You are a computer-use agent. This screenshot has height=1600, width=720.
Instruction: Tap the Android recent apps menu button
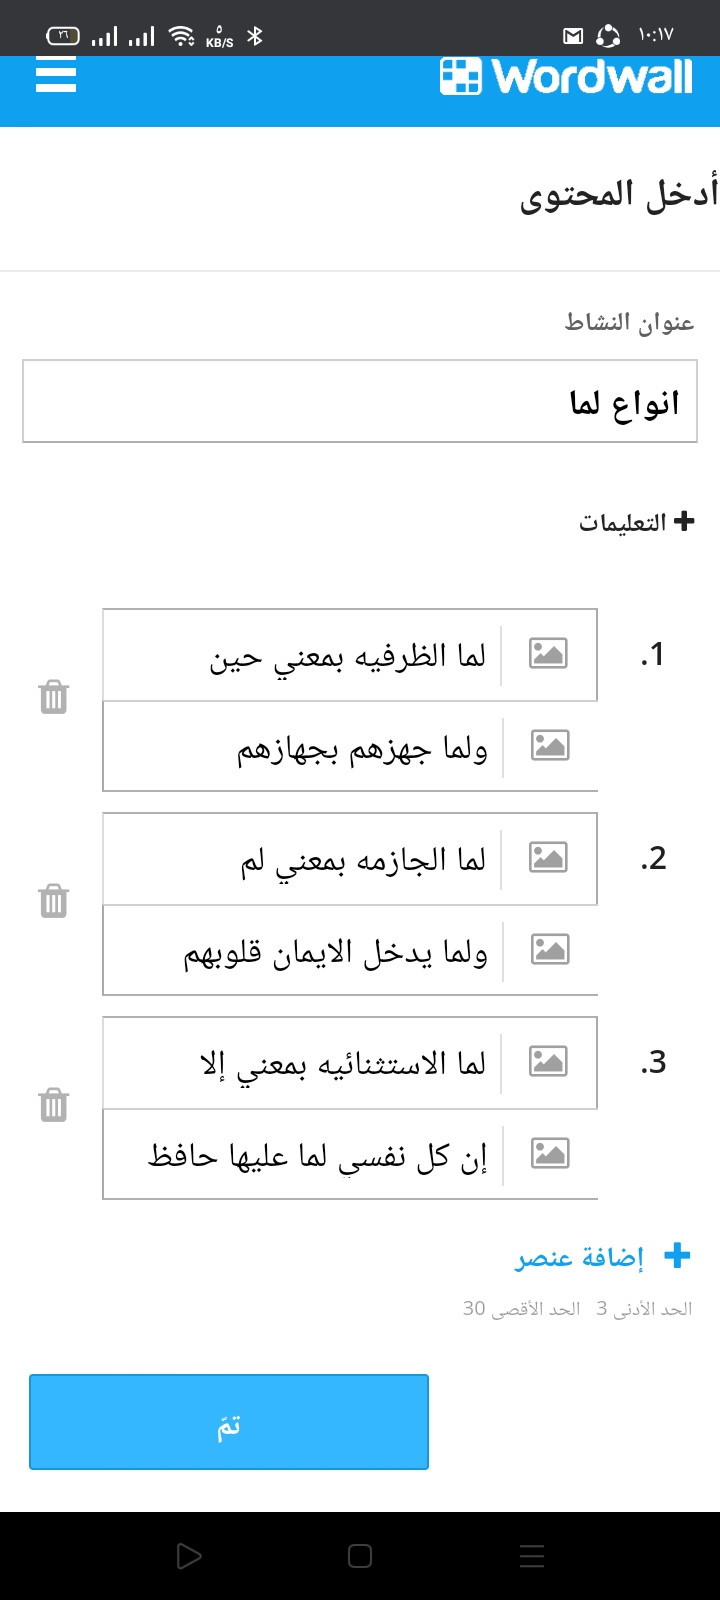(532, 1556)
